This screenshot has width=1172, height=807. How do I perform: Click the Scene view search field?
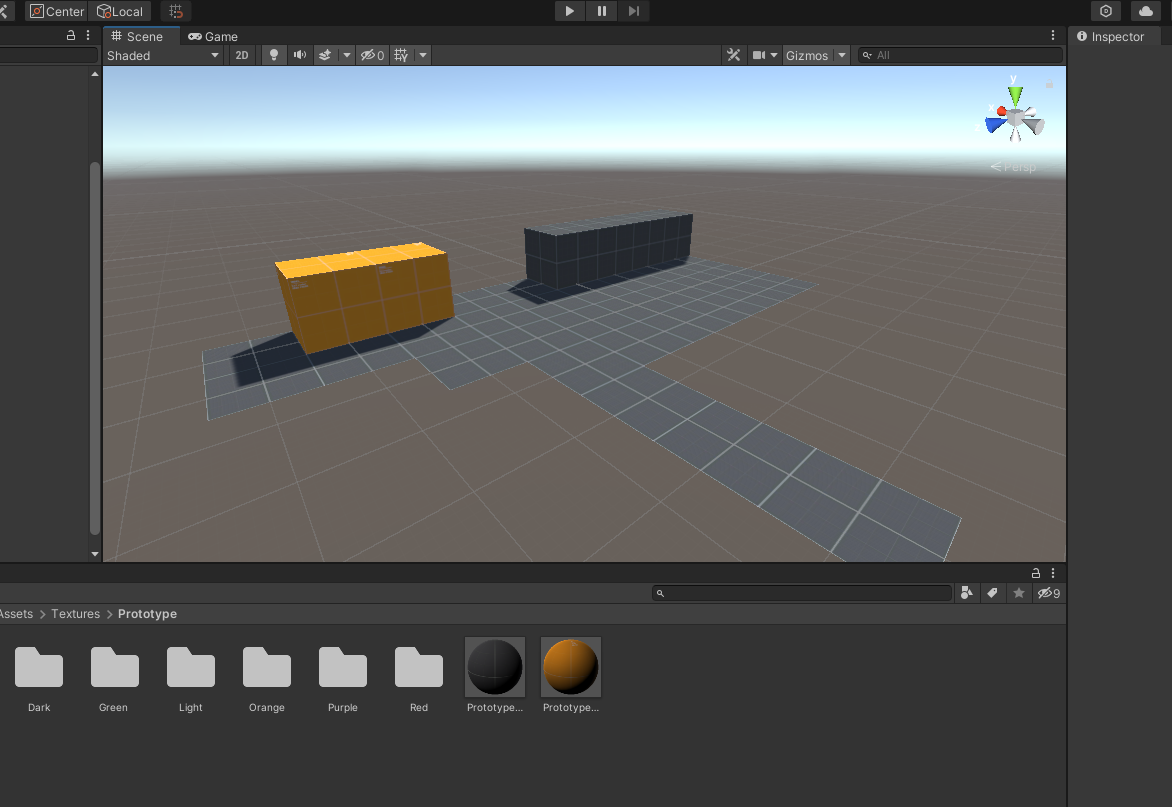(960, 55)
